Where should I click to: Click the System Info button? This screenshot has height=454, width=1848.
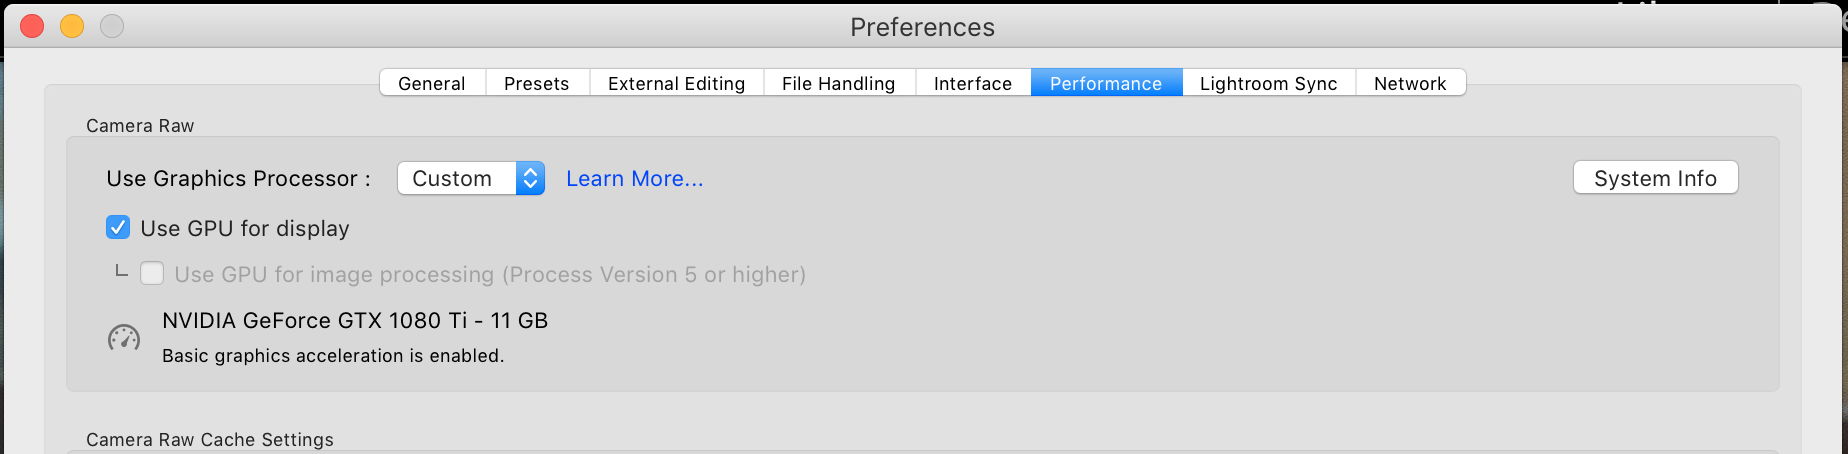(x=1656, y=178)
